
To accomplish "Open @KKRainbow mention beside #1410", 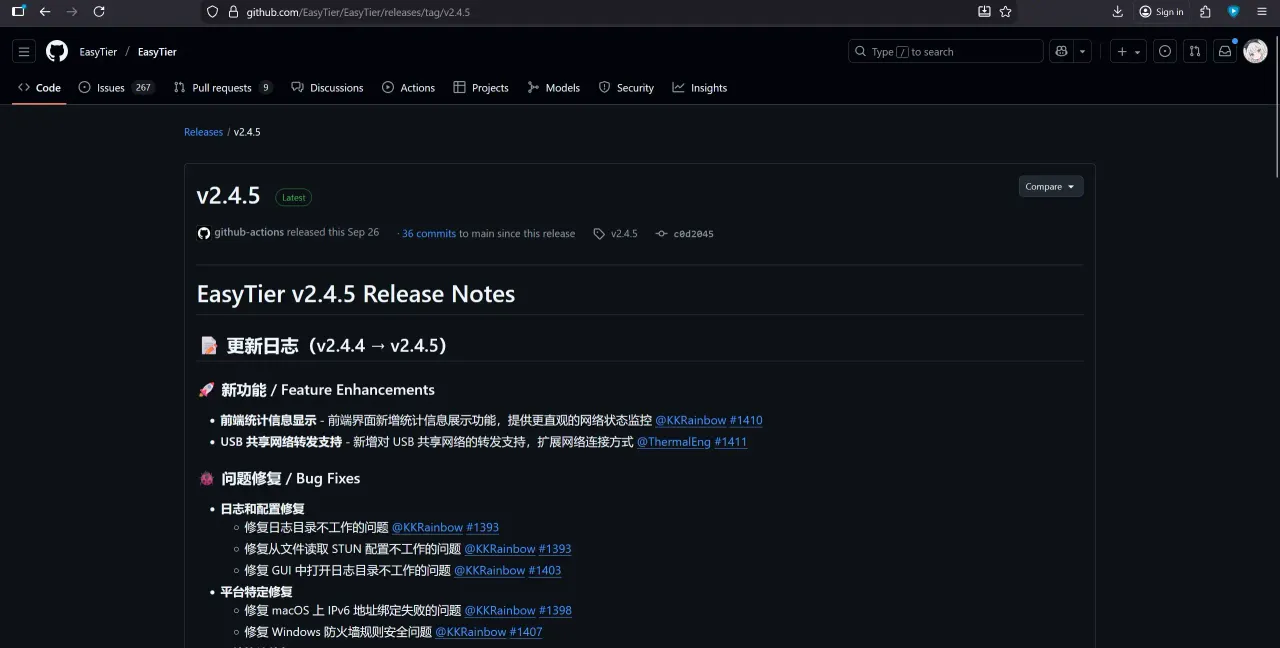I will 691,420.
